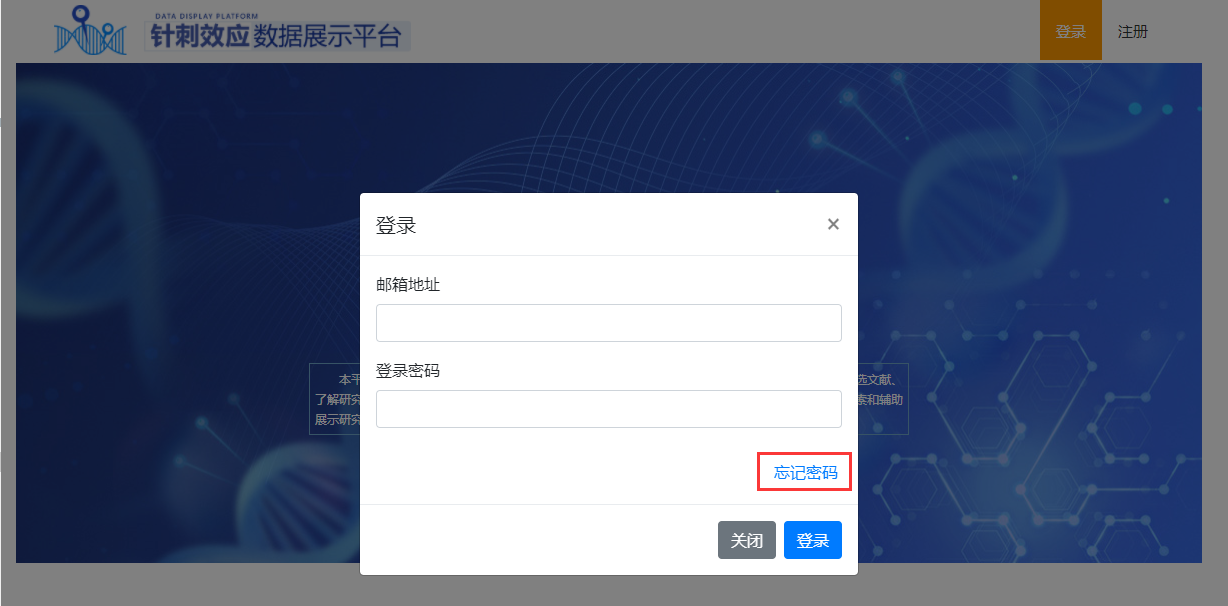
Task: Close the login dialog with the X icon
Action: pyautogui.click(x=833, y=224)
